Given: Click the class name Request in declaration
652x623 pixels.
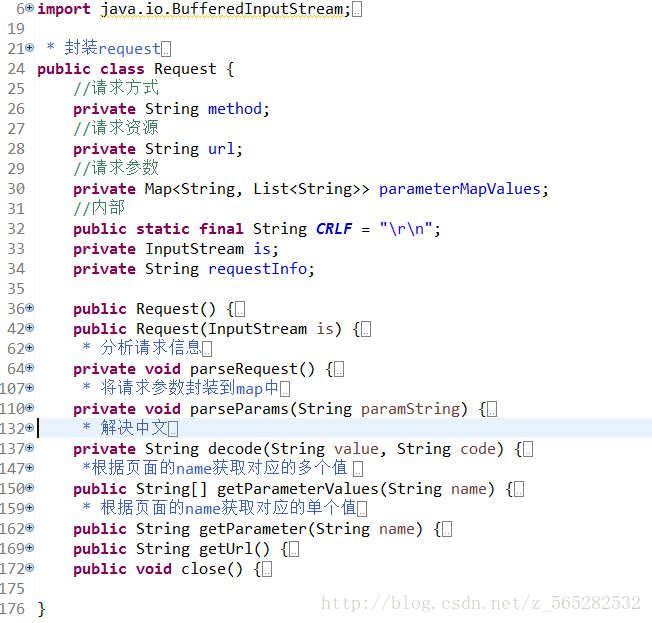Looking at the screenshot, I should click(185, 69).
